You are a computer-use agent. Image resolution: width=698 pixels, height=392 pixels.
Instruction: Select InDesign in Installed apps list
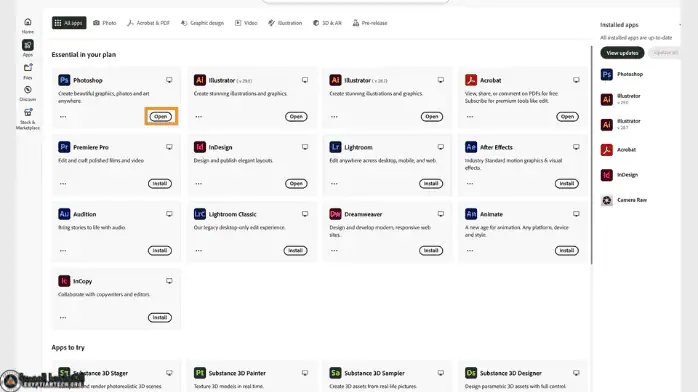(627, 175)
